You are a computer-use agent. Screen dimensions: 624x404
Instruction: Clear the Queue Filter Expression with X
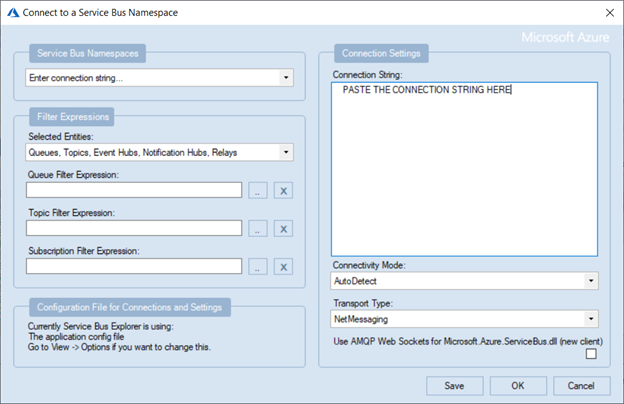point(283,191)
